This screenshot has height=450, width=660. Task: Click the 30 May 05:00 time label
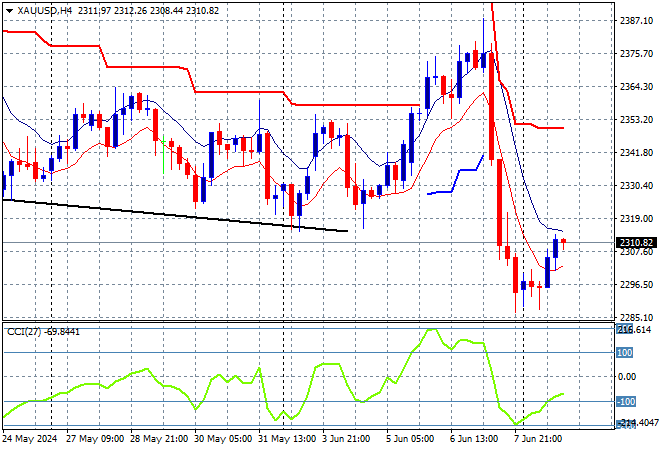point(223,439)
